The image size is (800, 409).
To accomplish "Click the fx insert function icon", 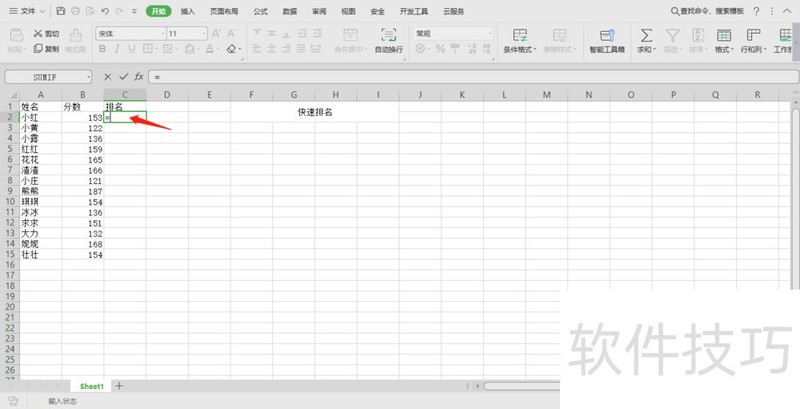I will pos(139,77).
